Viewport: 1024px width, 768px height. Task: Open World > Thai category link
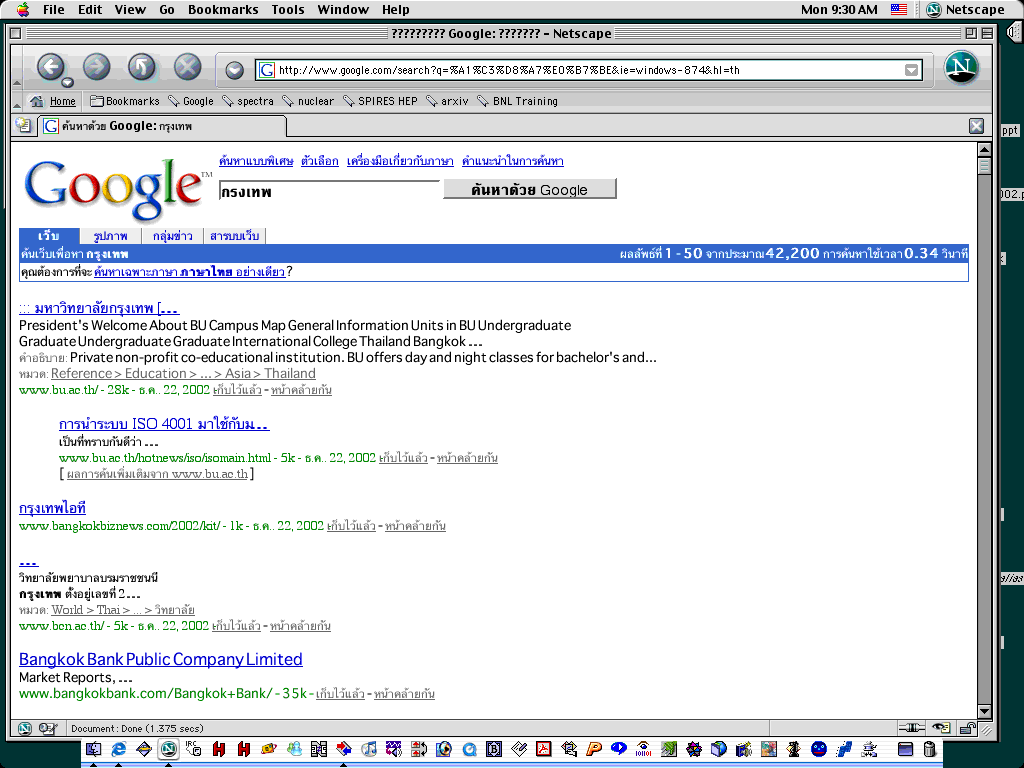coord(123,610)
